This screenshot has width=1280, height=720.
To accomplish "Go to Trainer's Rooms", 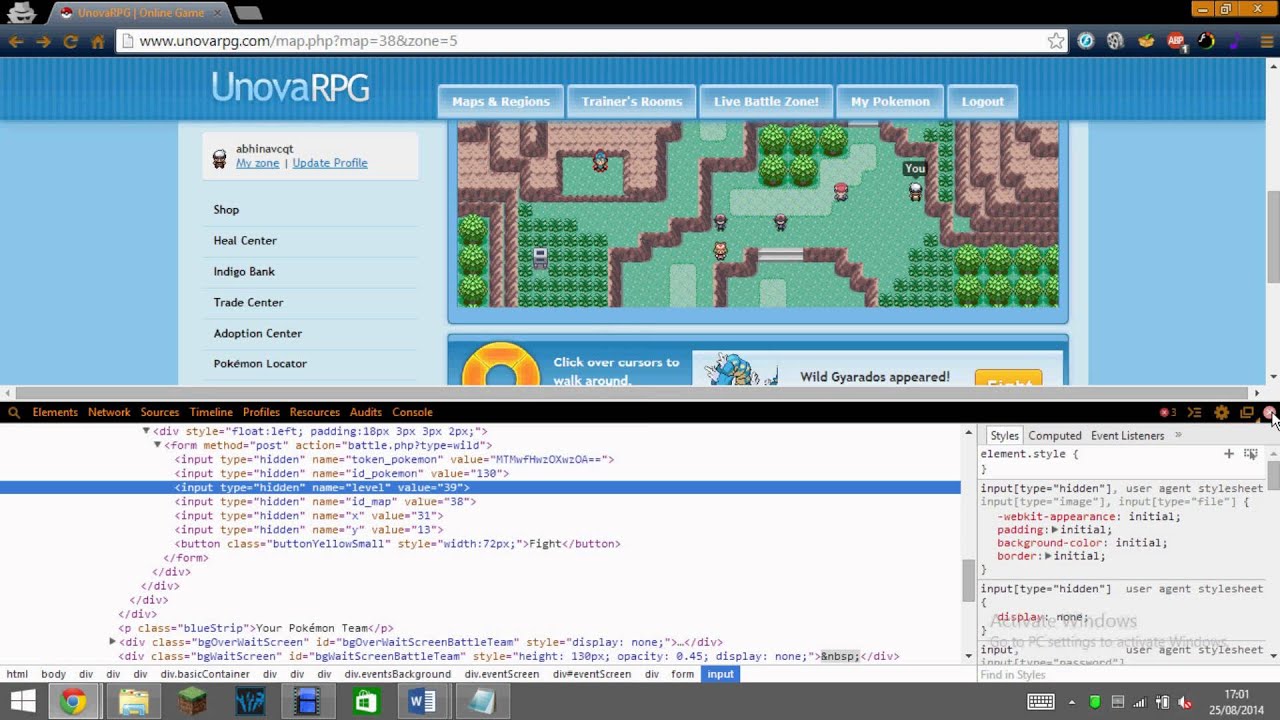I will (632, 101).
